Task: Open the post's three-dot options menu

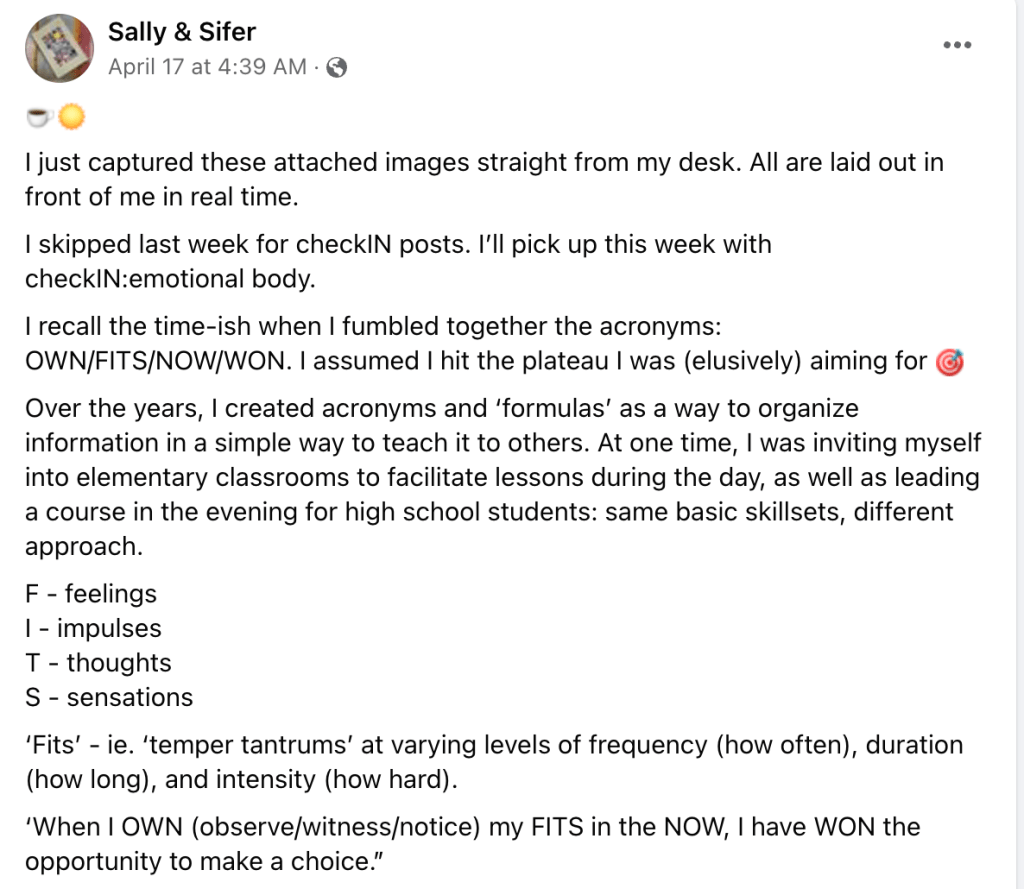Action: pyautogui.click(x=957, y=46)
